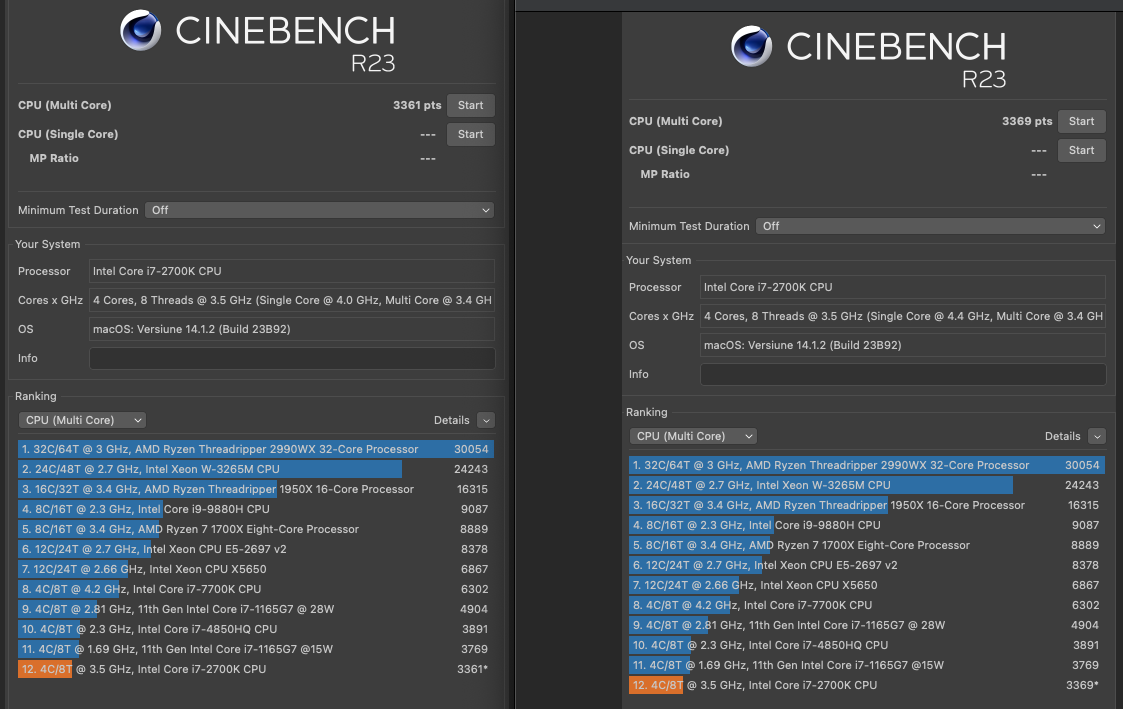Image resolution: width=1123 pixels, height=709 pixels.
Task: Click Cinebench logo icon in right window
Action: [x=751, y=46]
